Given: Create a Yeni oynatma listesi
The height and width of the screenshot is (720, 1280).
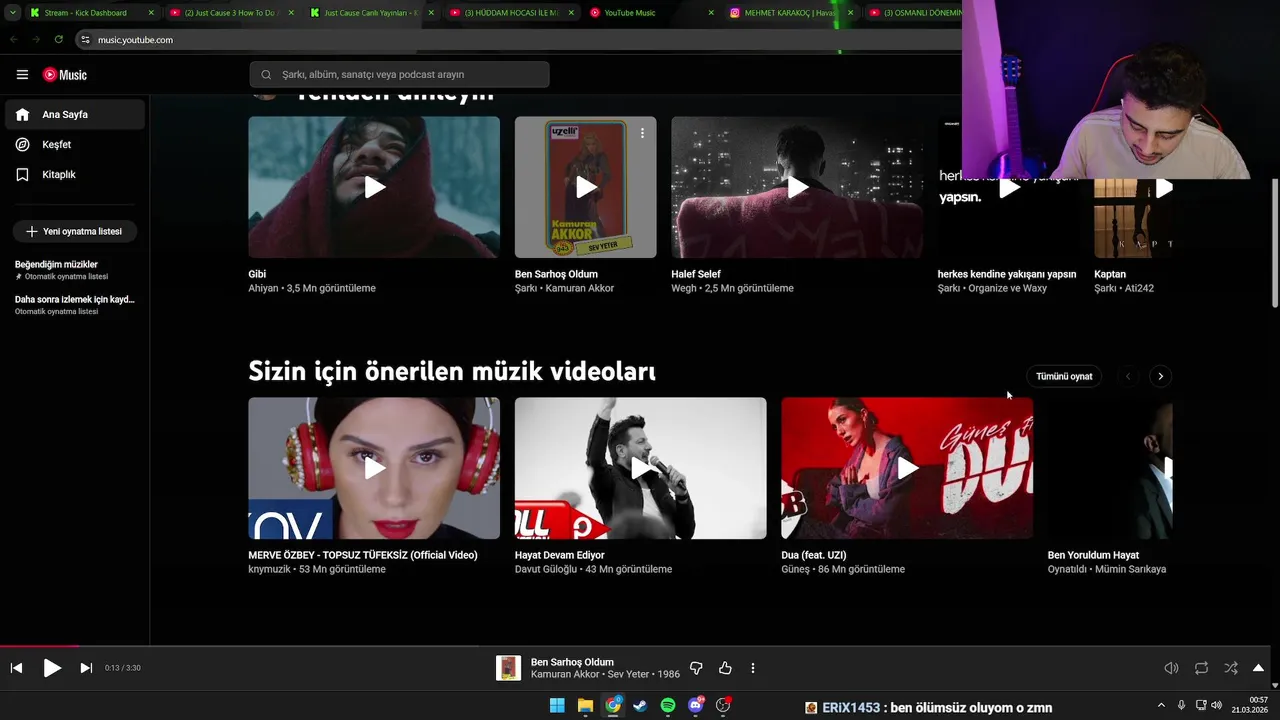Looking at the screenshot, I should point(75,231).
